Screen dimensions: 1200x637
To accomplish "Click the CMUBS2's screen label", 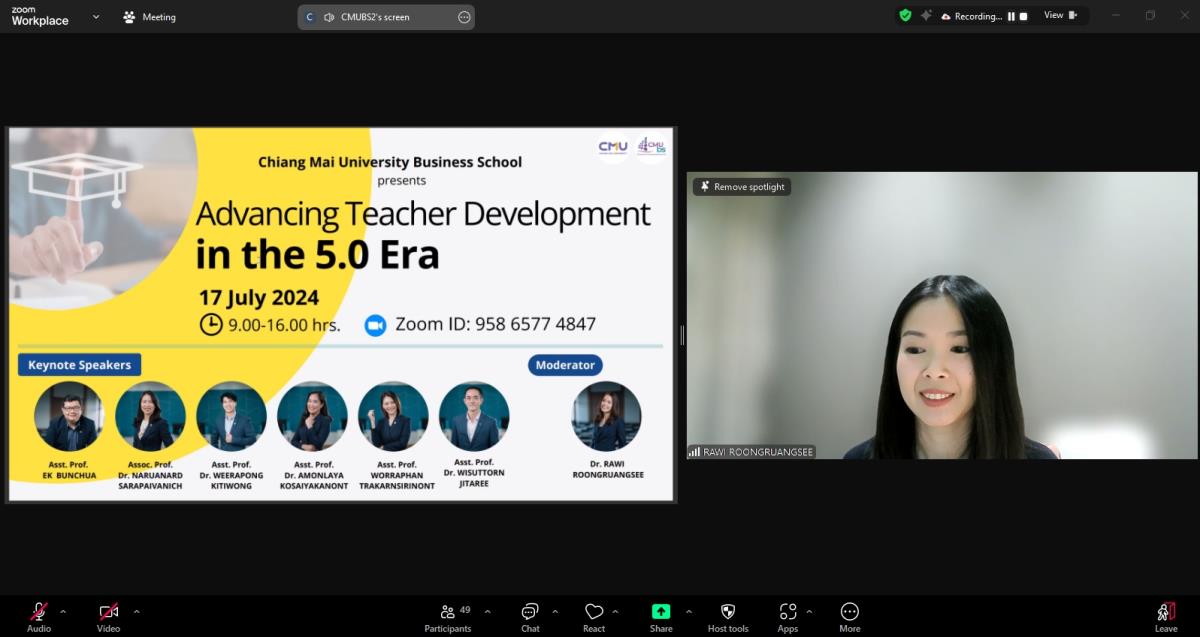I will click(375, 17).
